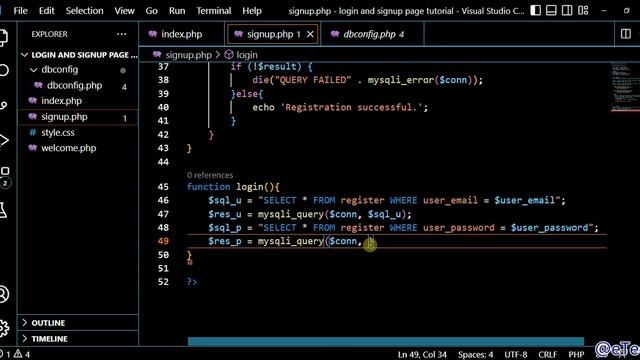Click the PHP icon beside welcome.php

[x=33, y=148]
